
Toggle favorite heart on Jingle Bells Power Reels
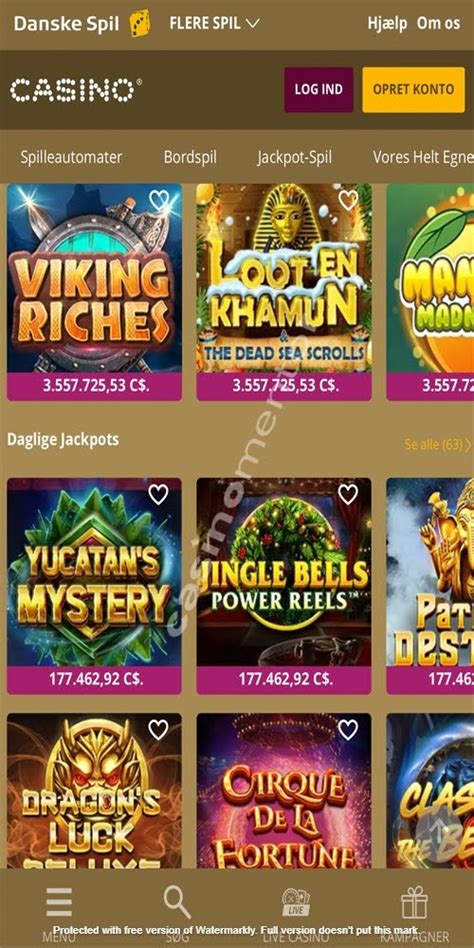pyautogui.click(x=348, y=495)
